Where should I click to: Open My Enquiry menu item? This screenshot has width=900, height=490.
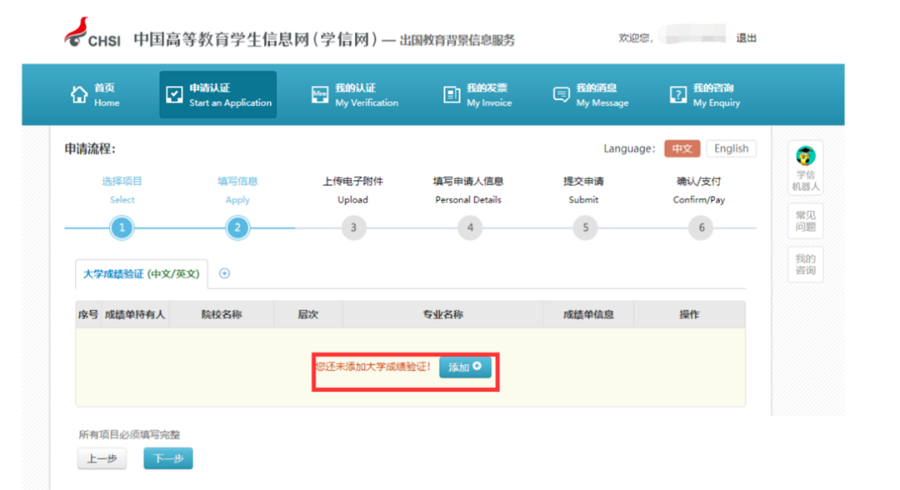point(705,95)
